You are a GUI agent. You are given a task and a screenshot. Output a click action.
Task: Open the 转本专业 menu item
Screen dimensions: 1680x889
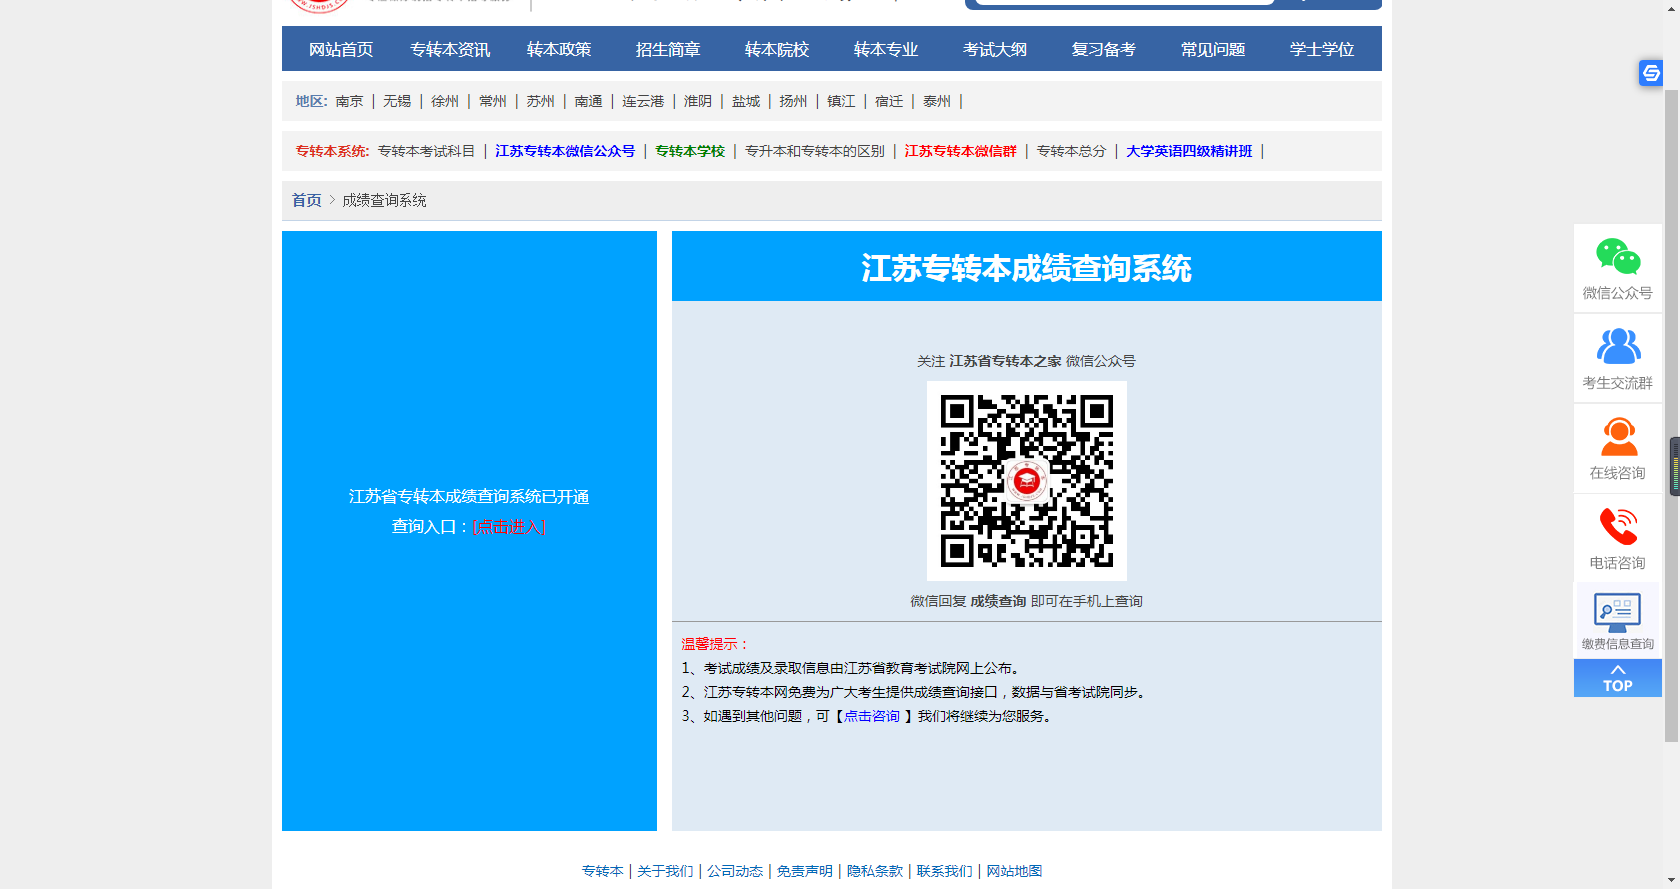tap(886, 49)
